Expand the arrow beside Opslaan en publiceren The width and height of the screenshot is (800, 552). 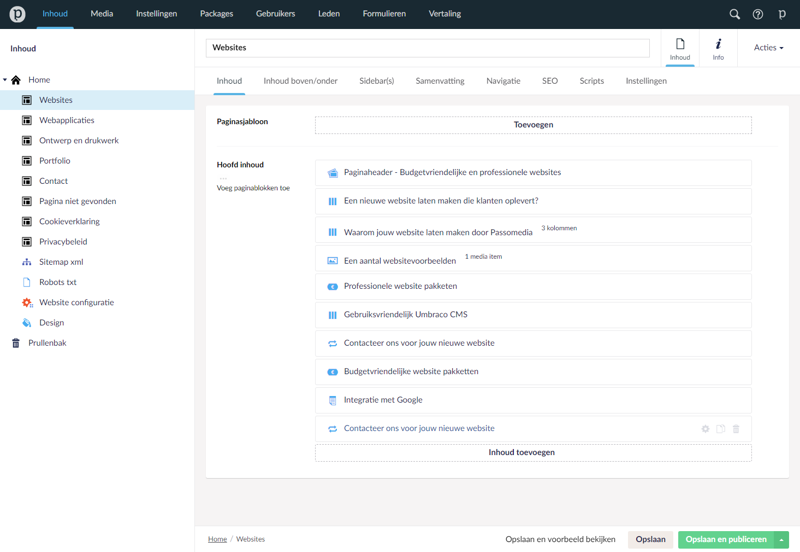(x=782, y=540)
